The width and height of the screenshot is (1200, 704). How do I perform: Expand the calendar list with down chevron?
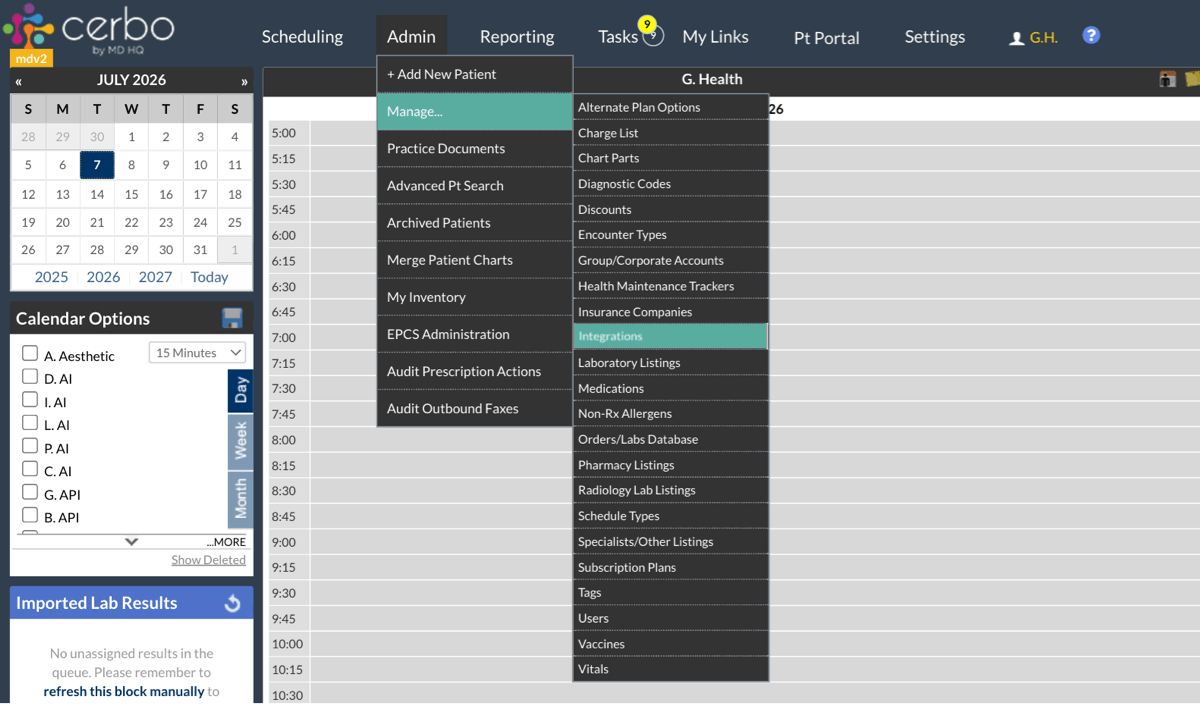point(131,541)
